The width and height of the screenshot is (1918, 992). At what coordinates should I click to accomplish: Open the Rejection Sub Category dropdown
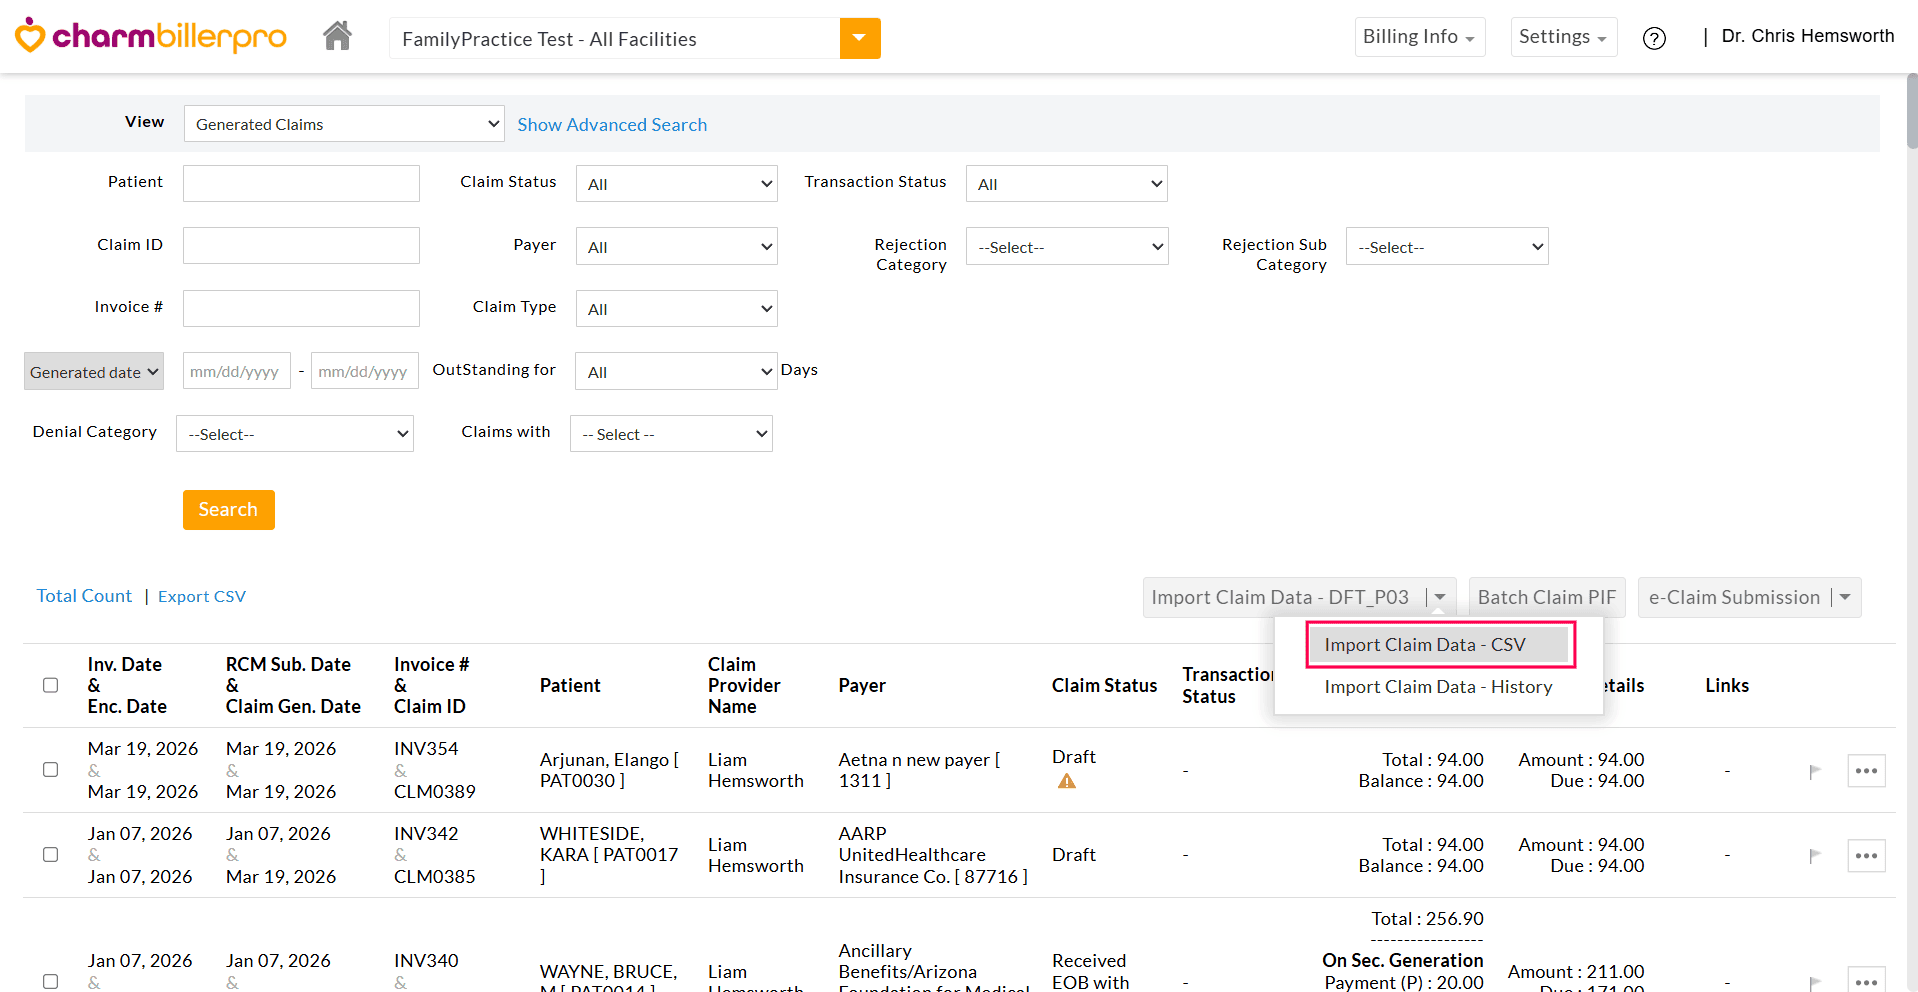pyautogui.click(x=1447, y=247)
